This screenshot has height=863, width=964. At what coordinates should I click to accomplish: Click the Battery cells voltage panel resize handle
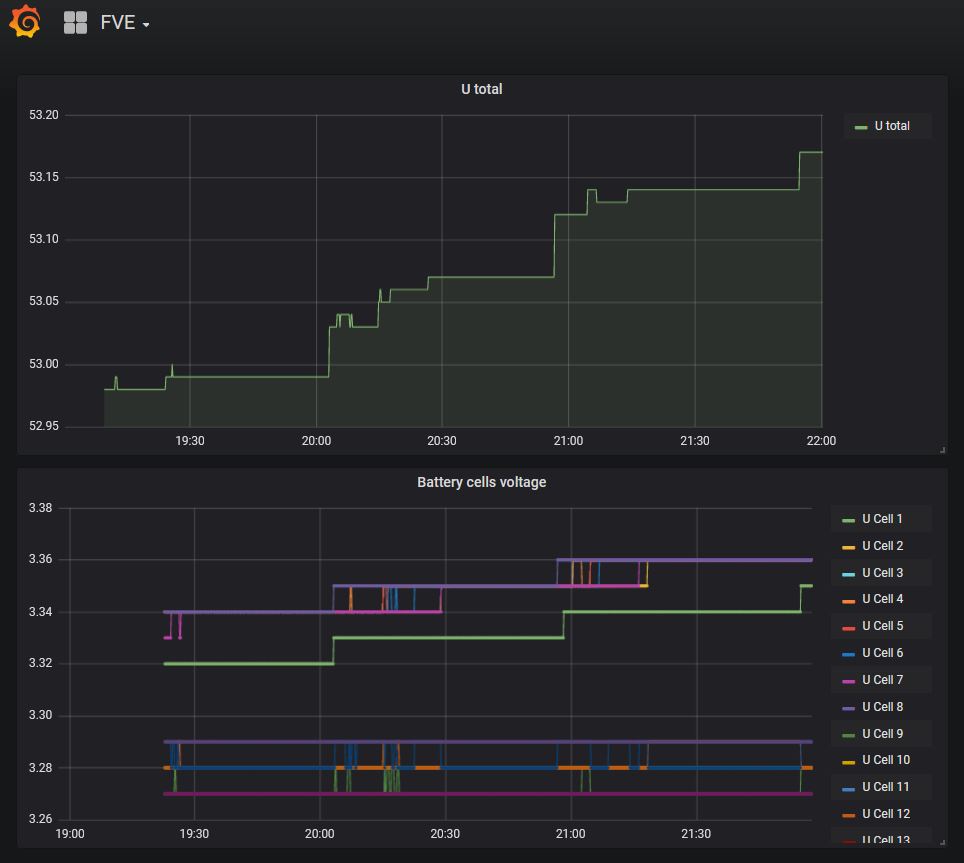click(942, 843)
